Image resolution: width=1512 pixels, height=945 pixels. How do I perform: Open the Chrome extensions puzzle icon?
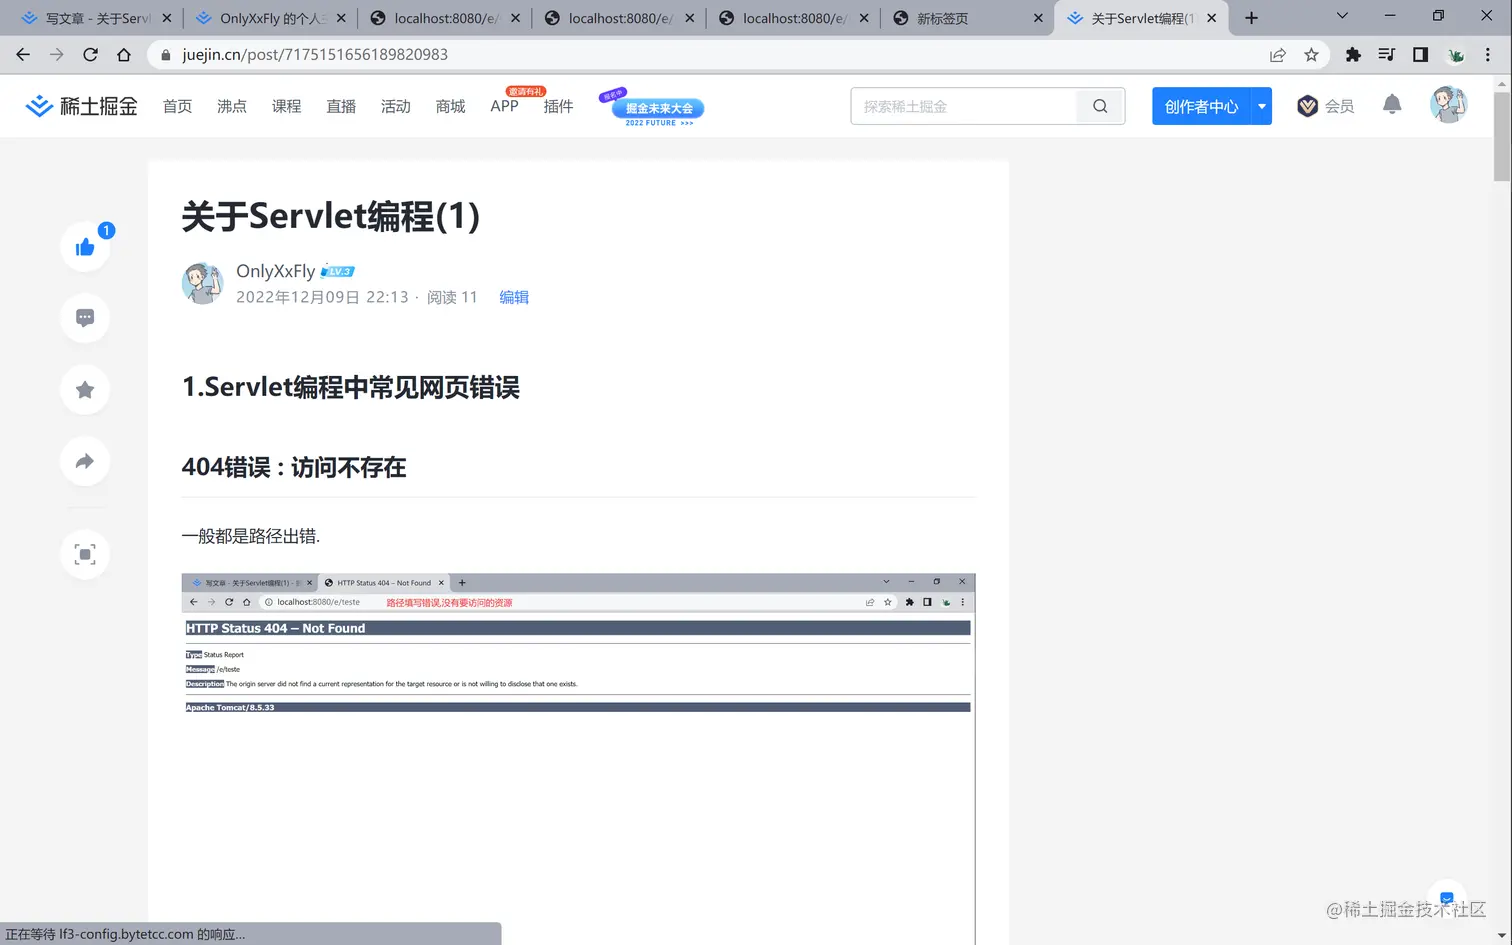1353,55
